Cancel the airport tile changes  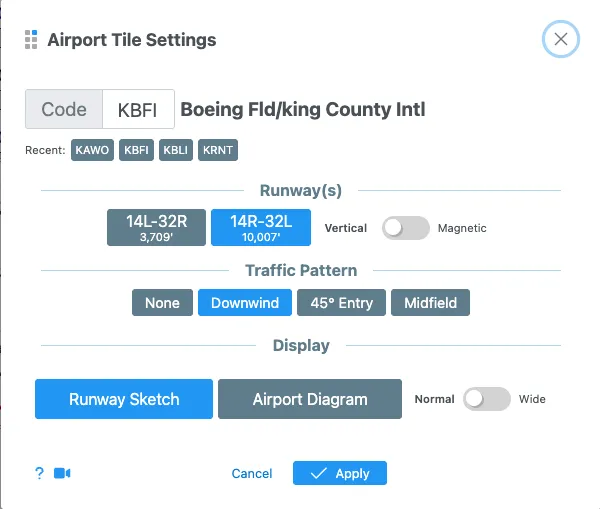(252, 474)
